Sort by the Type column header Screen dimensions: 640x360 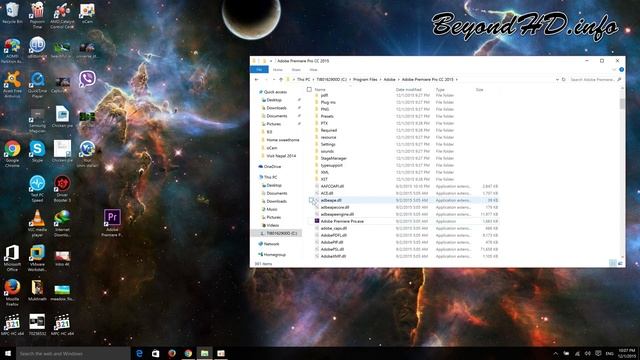point(440,89)
